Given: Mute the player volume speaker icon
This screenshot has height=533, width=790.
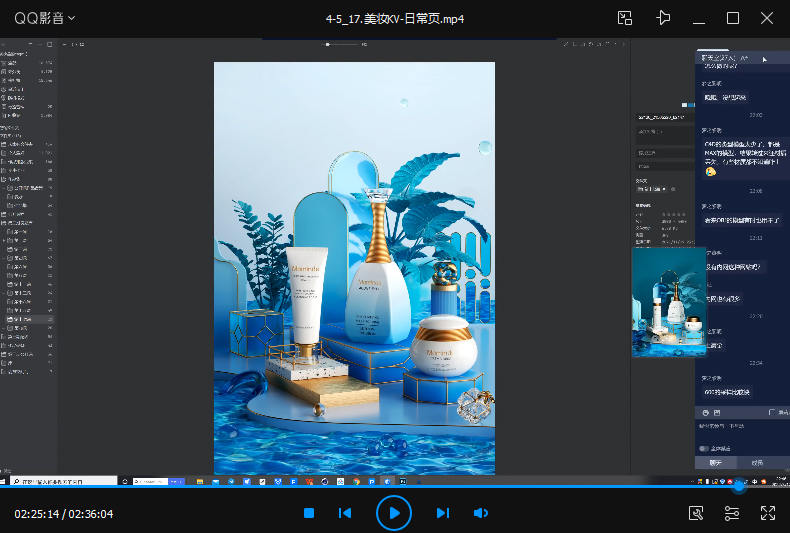Looking at the screenshot, I should 481,513.
